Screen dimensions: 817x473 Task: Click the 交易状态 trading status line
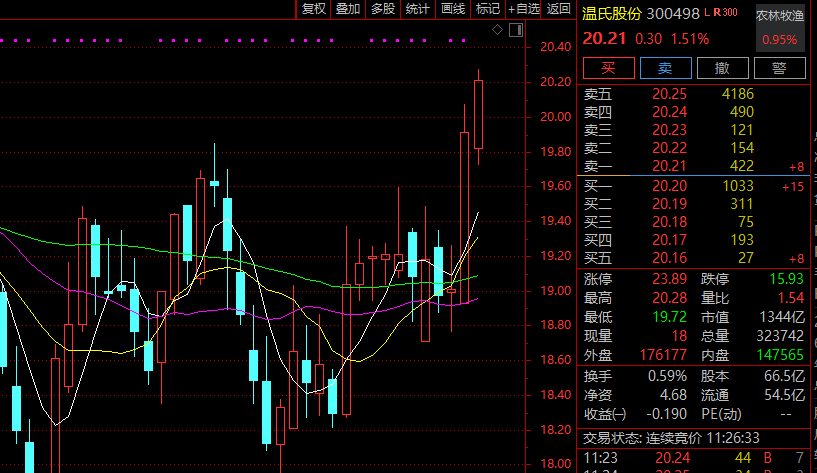[671, 438]
